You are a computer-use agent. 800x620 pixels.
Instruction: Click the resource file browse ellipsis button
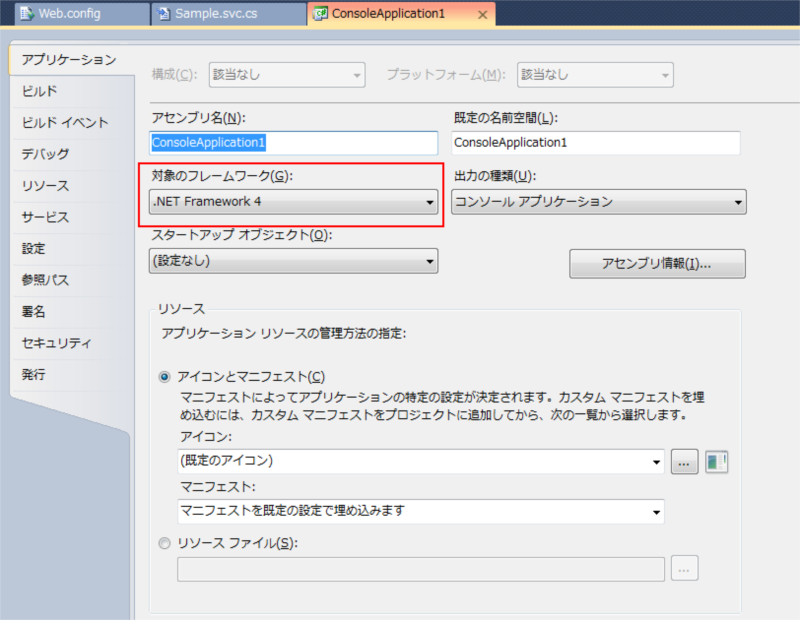tap(684, 568)
